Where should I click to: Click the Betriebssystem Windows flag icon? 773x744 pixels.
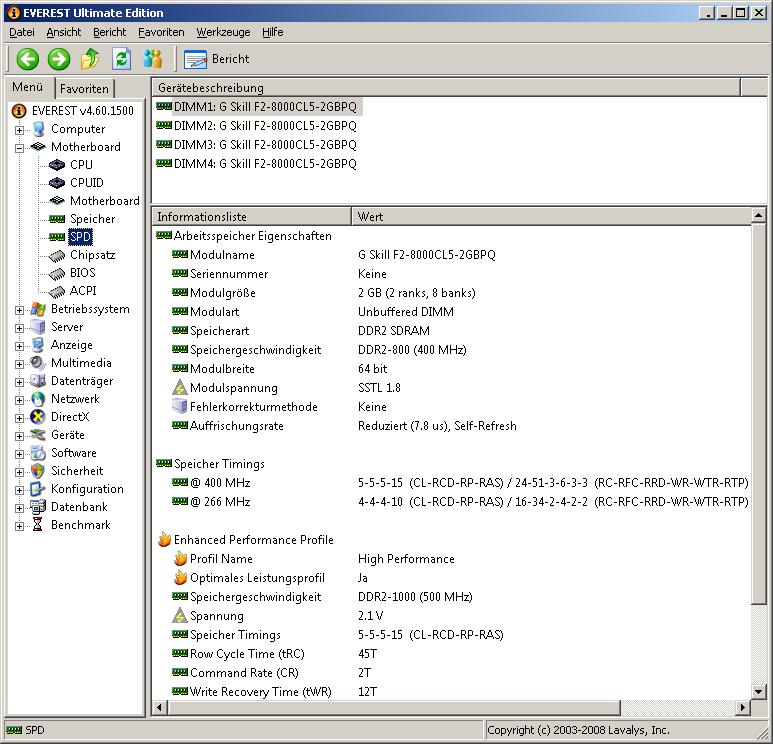[x=38, y=309]
